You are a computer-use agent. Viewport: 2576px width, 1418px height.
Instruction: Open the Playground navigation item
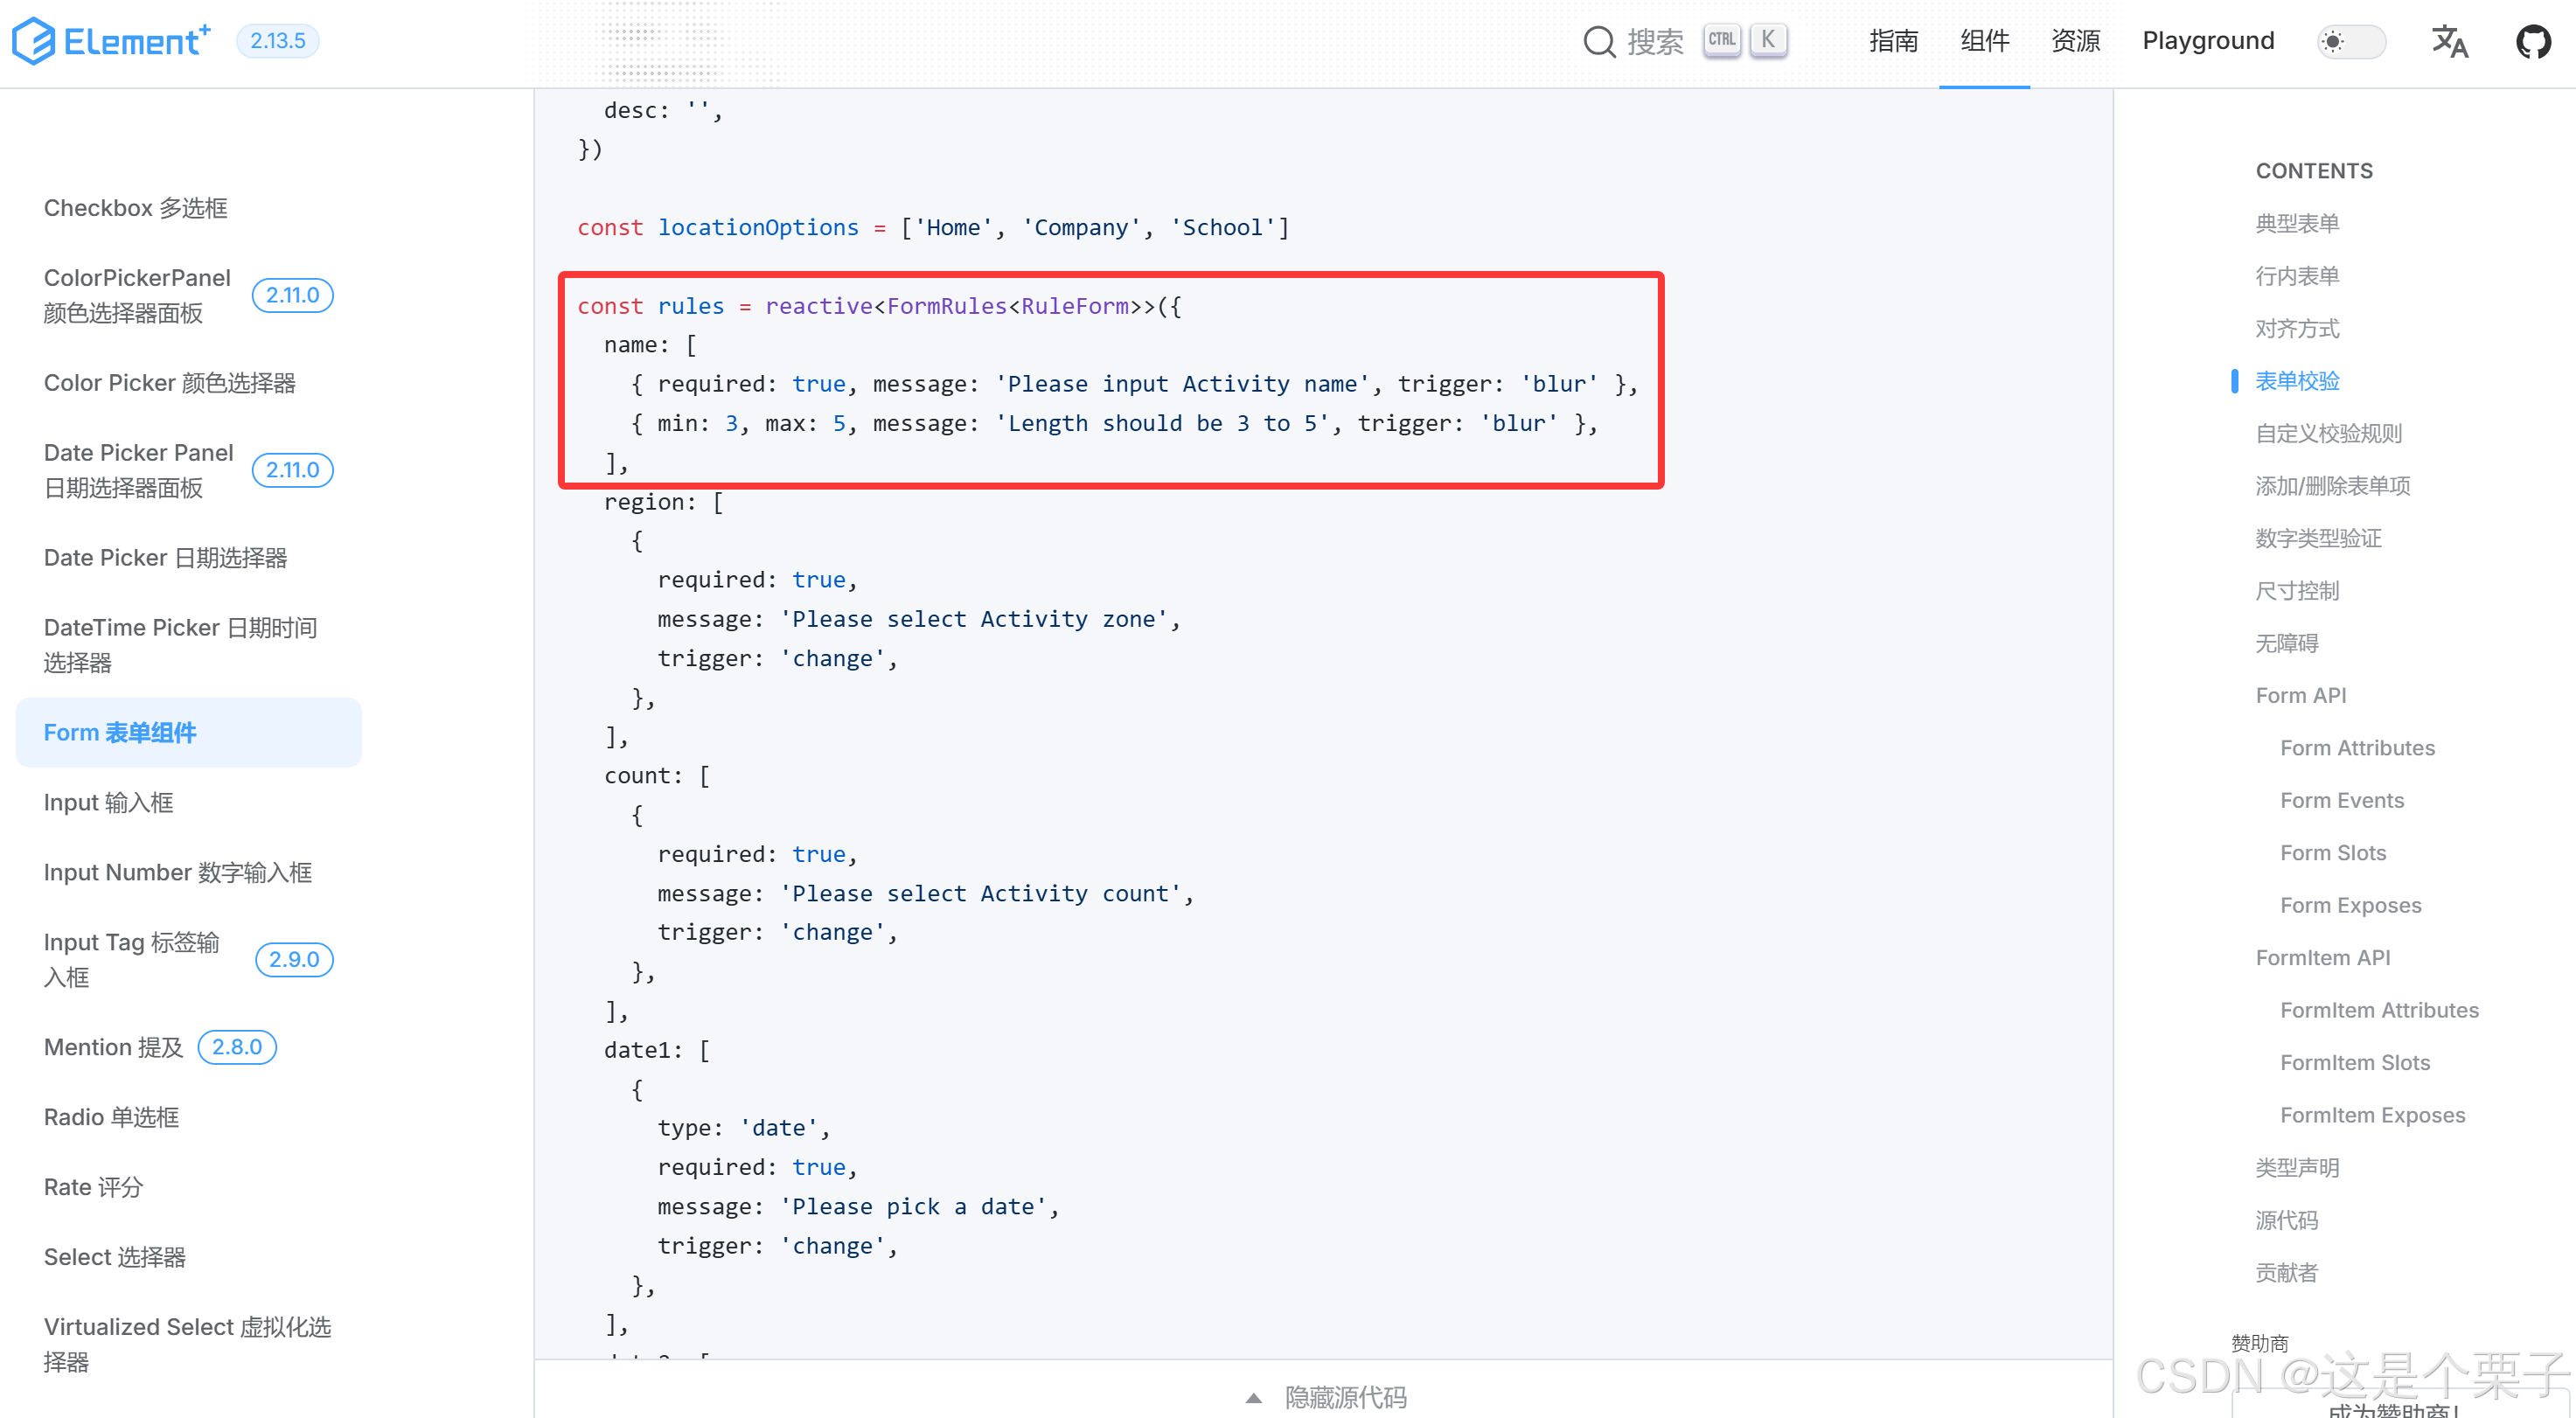[x=2207, y=41]
